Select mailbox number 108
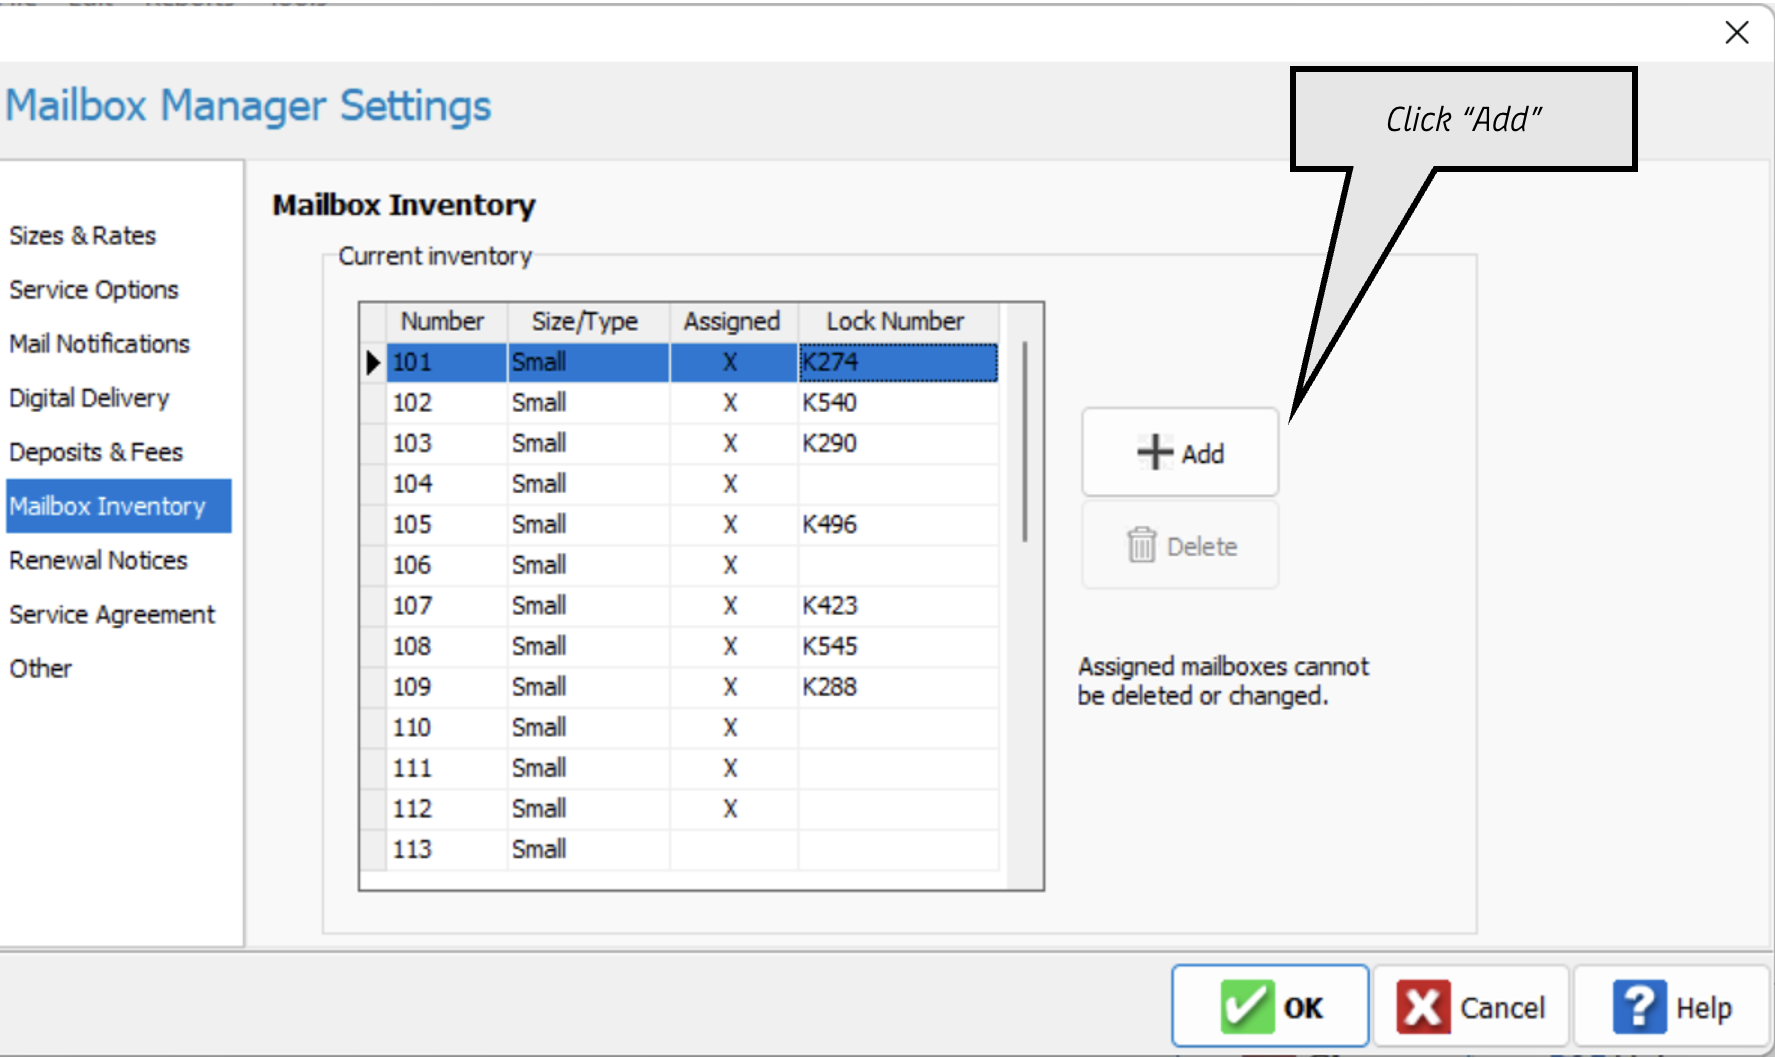 (446, 646)
